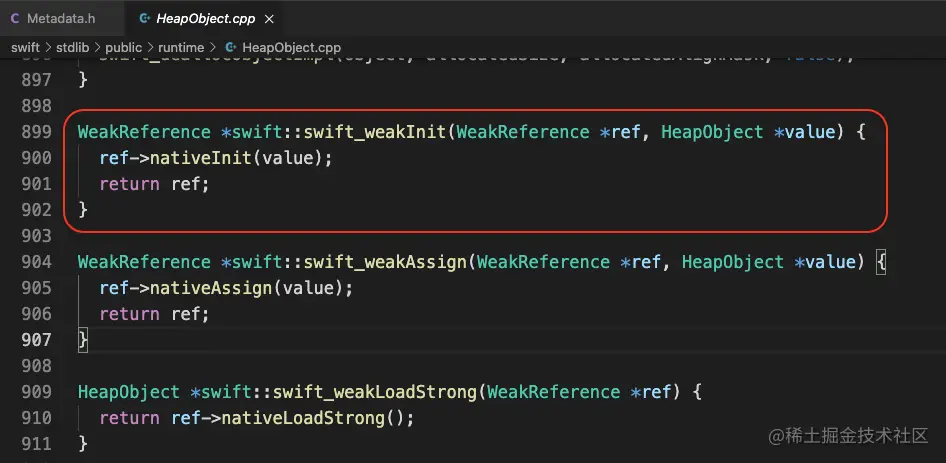Click the C file icon on Metadata.h tab
This screenshot has height=463, width=946.
(x=15, y=19)
